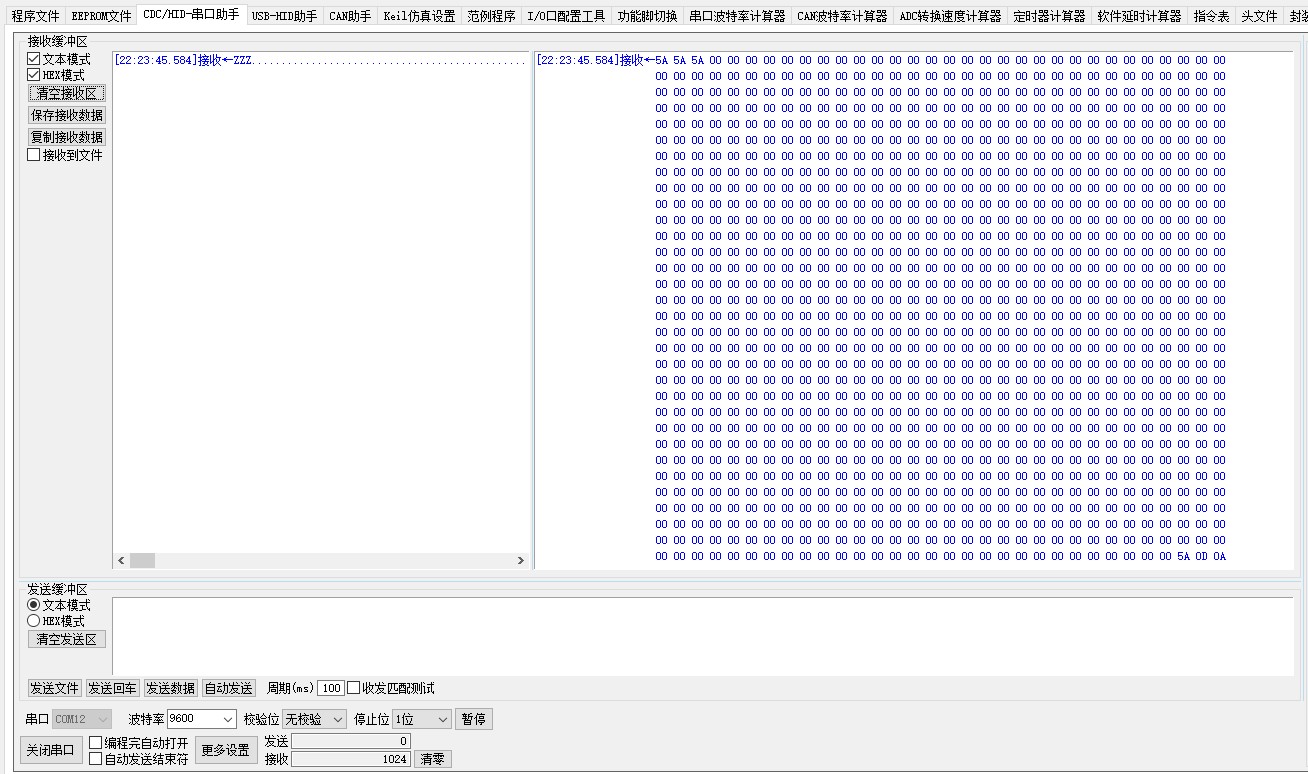
Task: Open the 停止位 stop bits dropdown
Action: coord(422,719)
